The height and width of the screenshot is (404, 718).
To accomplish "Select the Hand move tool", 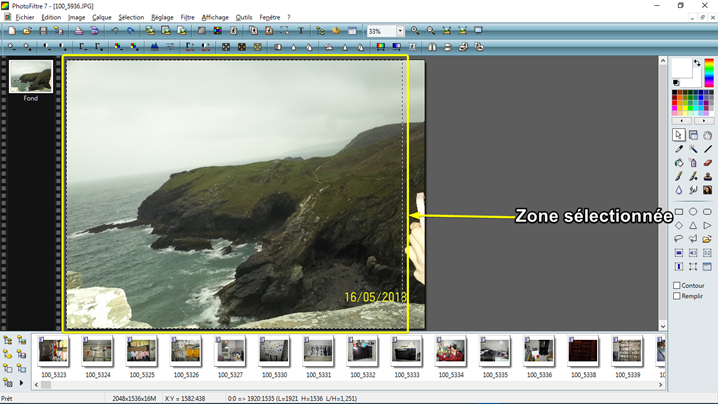I will (707, 135).
